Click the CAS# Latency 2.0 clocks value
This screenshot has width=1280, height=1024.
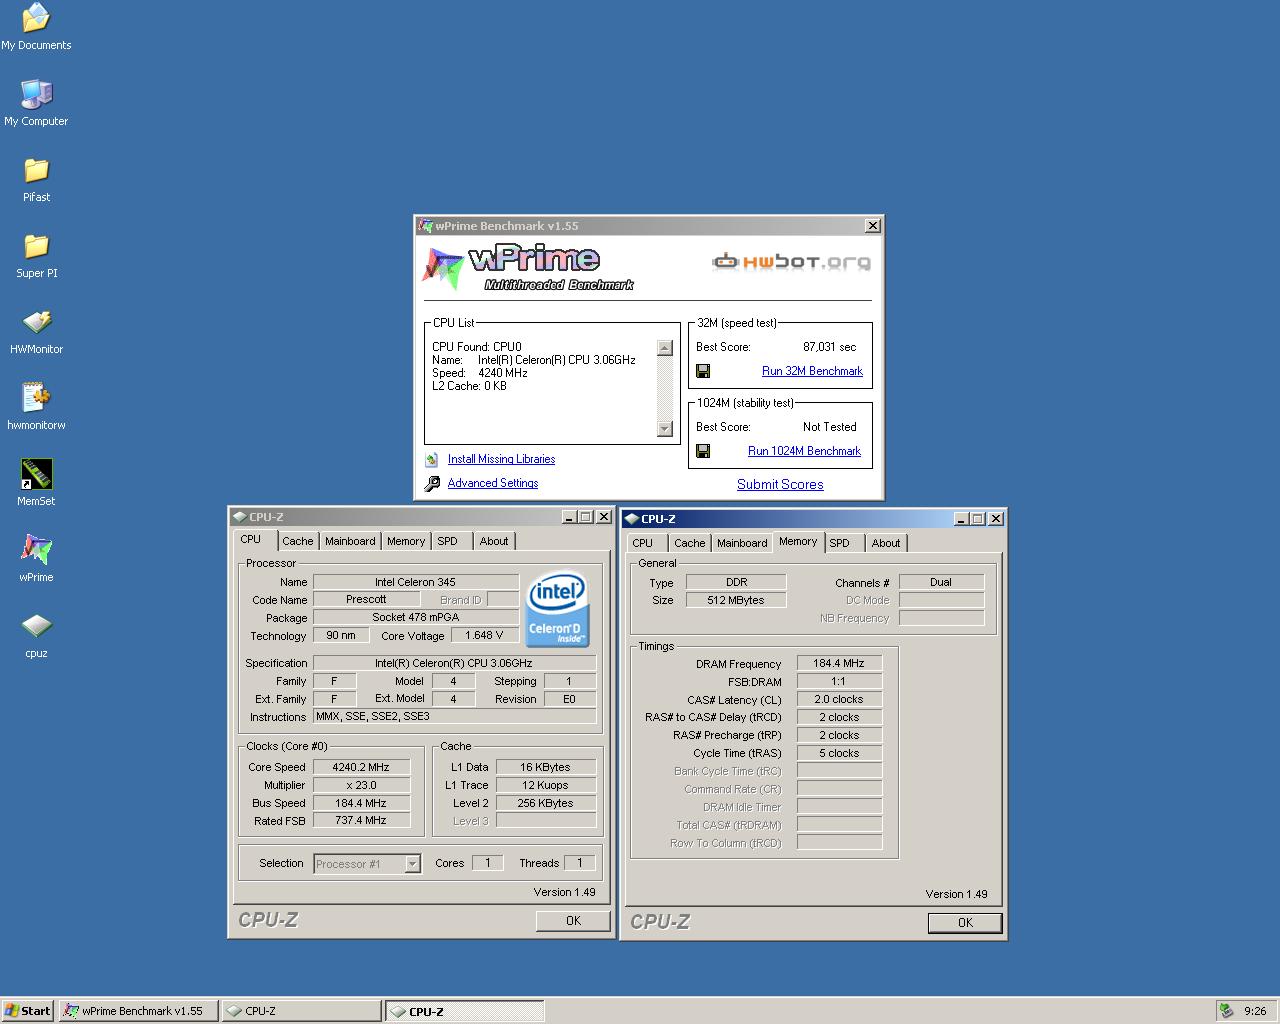click(x=839, y=699)
